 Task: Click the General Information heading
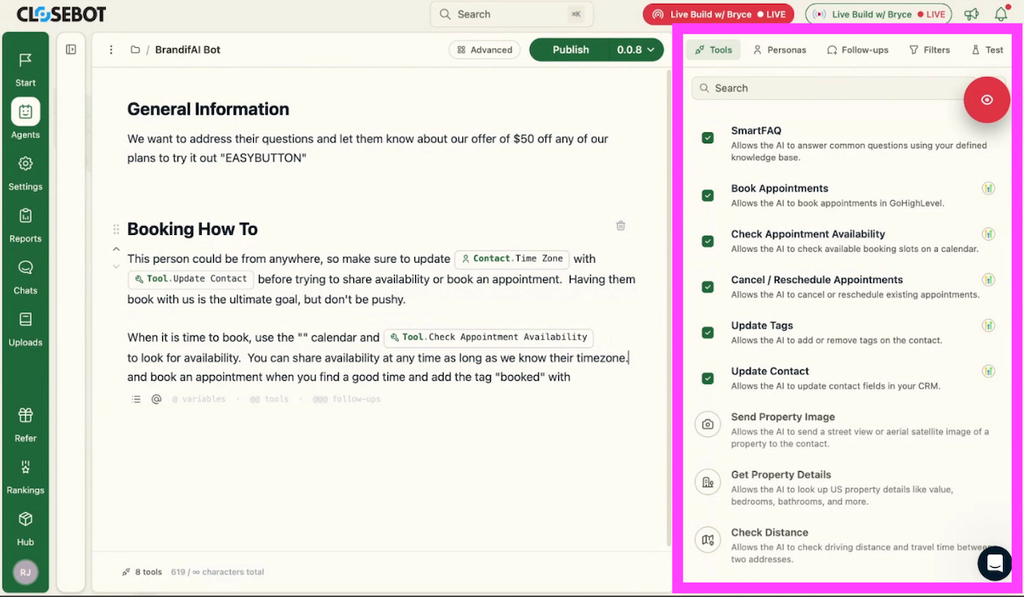coord(208,109)
